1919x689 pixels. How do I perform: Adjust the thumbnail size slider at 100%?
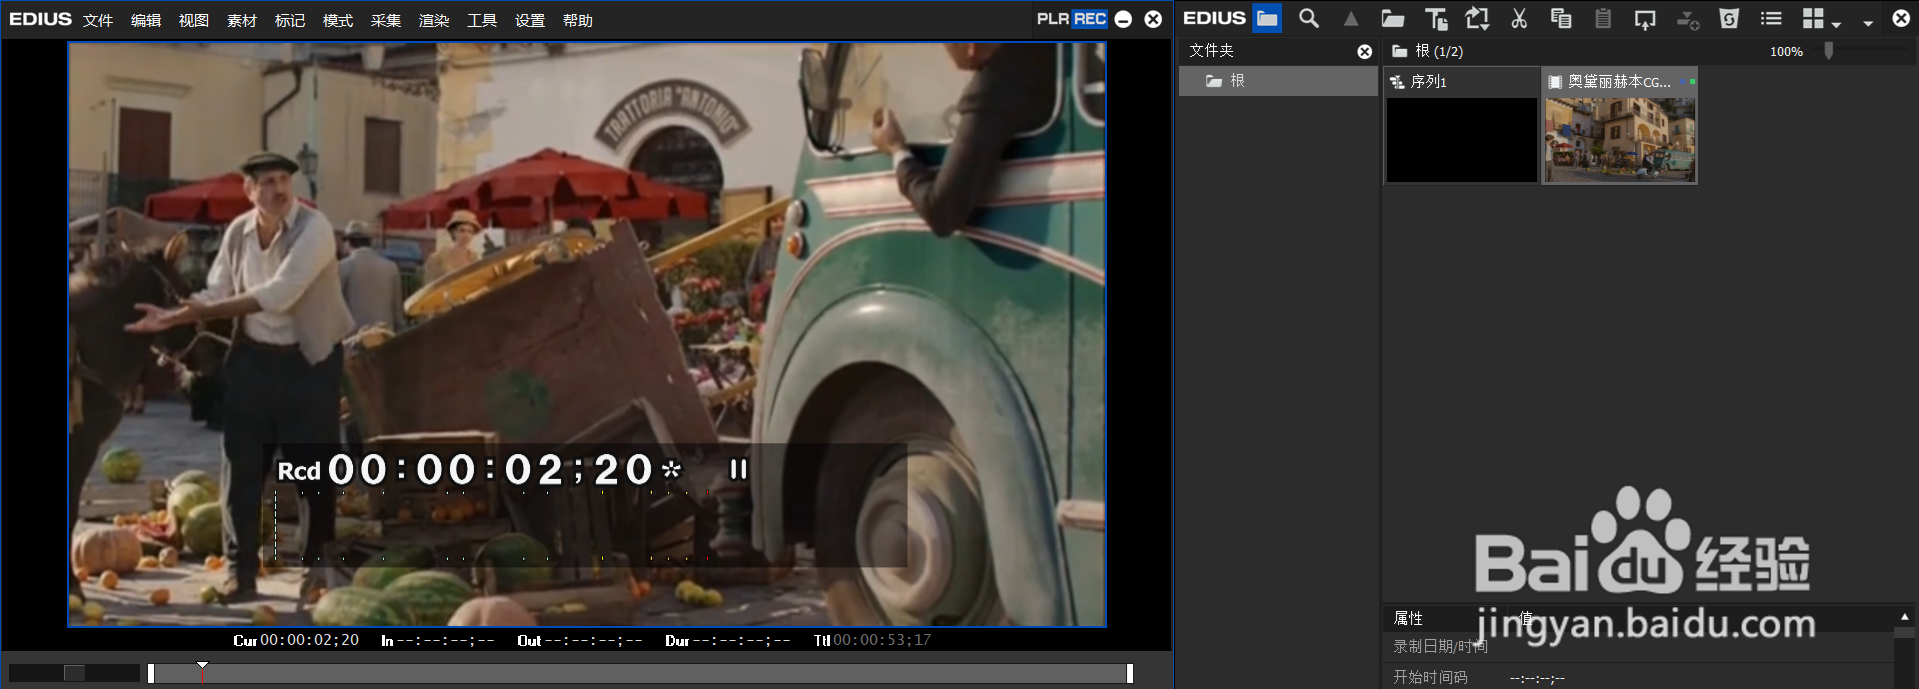coord(1829,51)
